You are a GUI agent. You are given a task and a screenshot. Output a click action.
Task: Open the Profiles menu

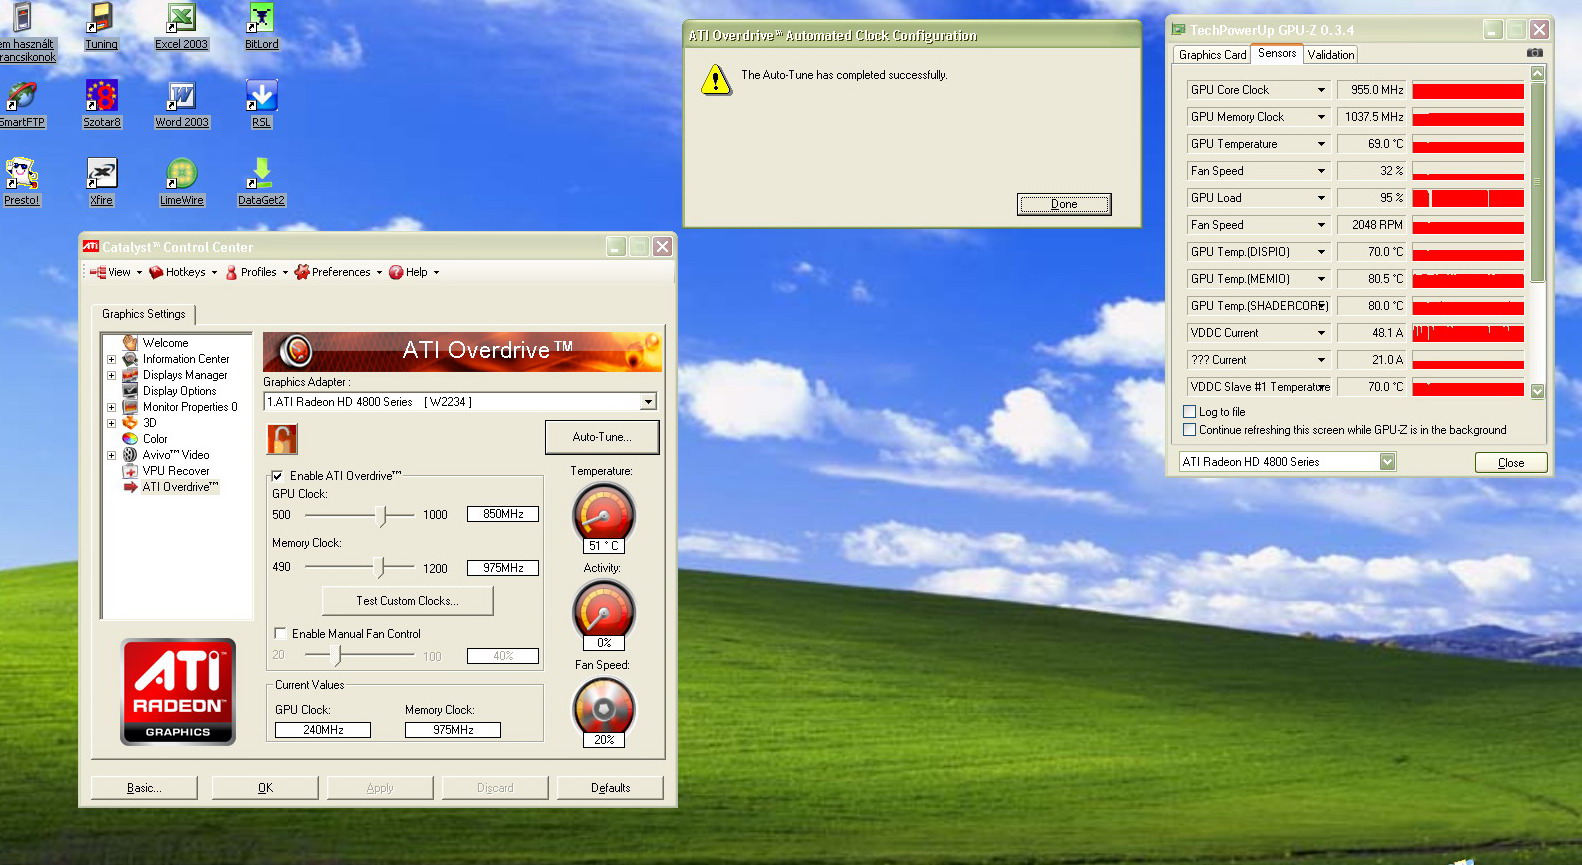[256, 272]
